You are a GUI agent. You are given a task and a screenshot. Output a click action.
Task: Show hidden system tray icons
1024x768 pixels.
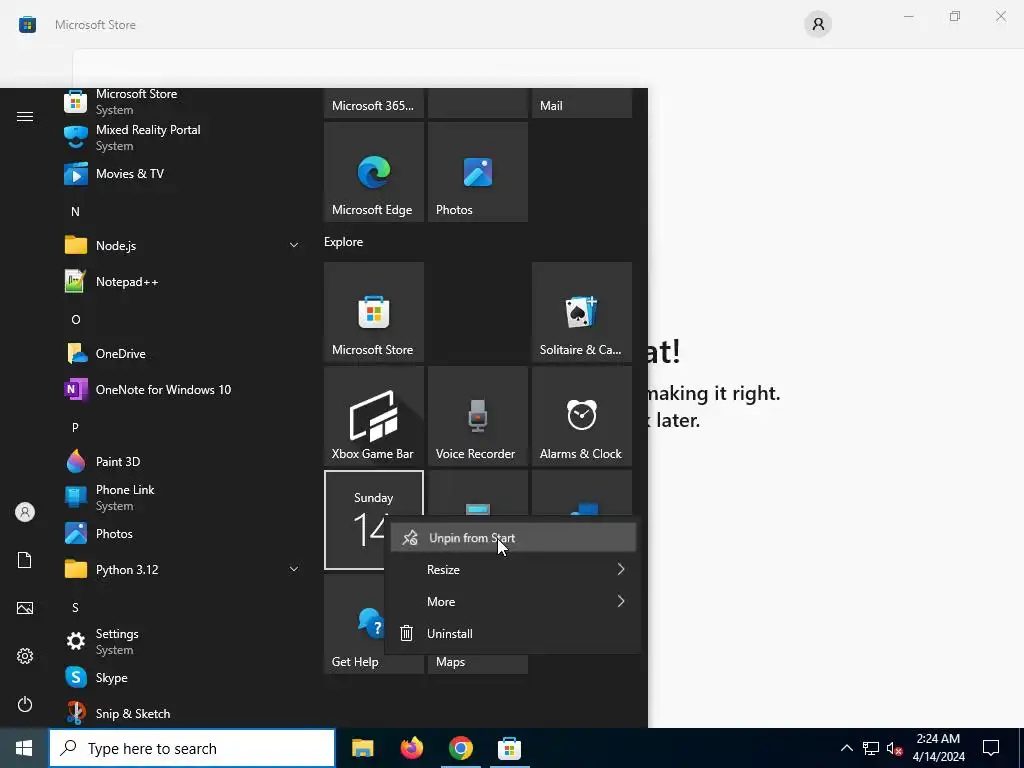[846, 748]
